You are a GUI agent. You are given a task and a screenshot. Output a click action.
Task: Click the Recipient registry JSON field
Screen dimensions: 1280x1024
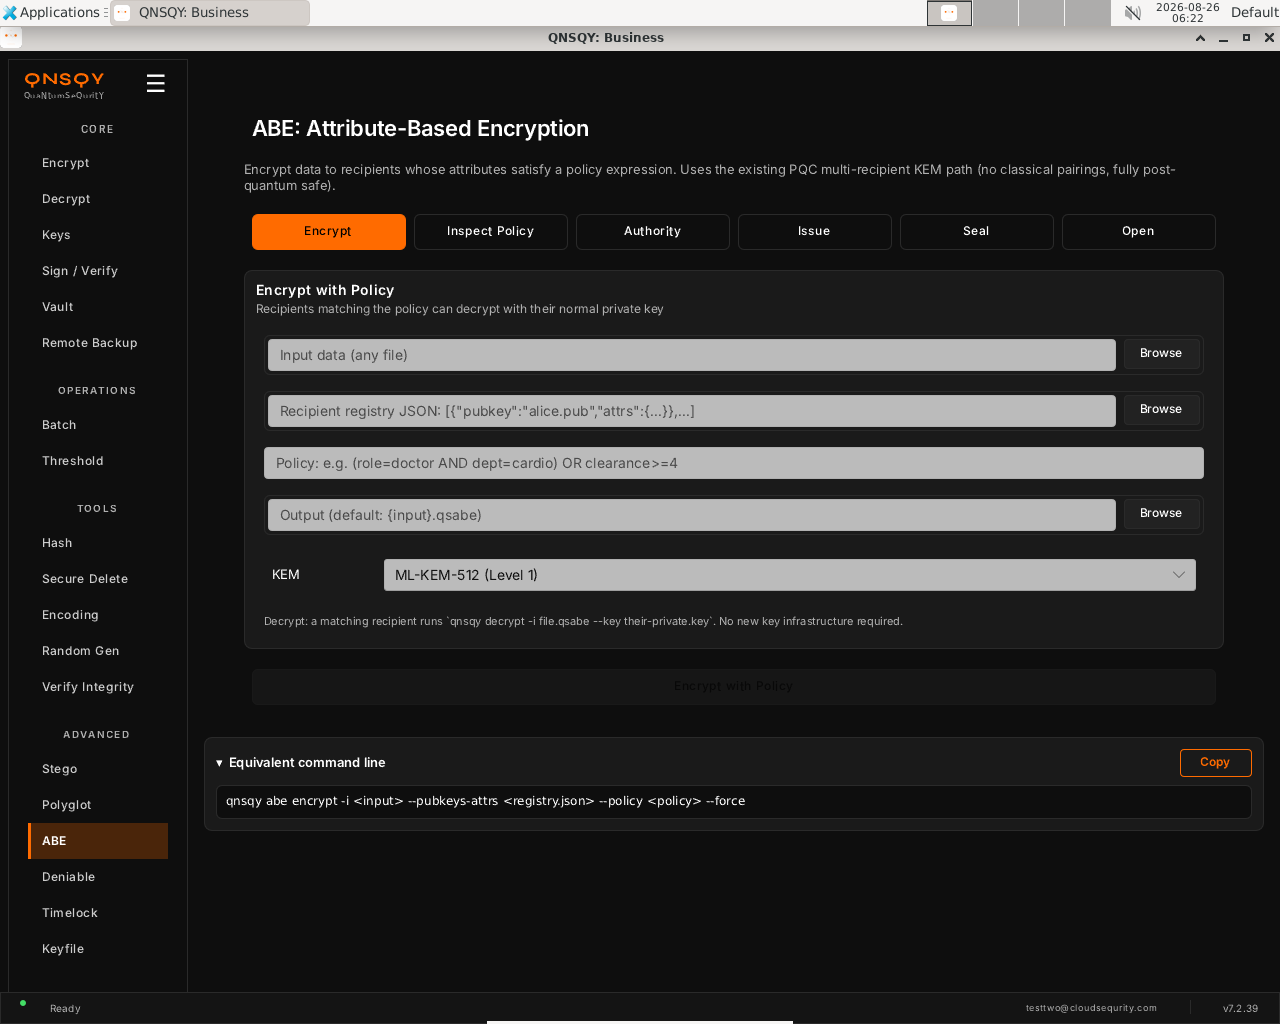pyautogui.click(x=692, y=411)
